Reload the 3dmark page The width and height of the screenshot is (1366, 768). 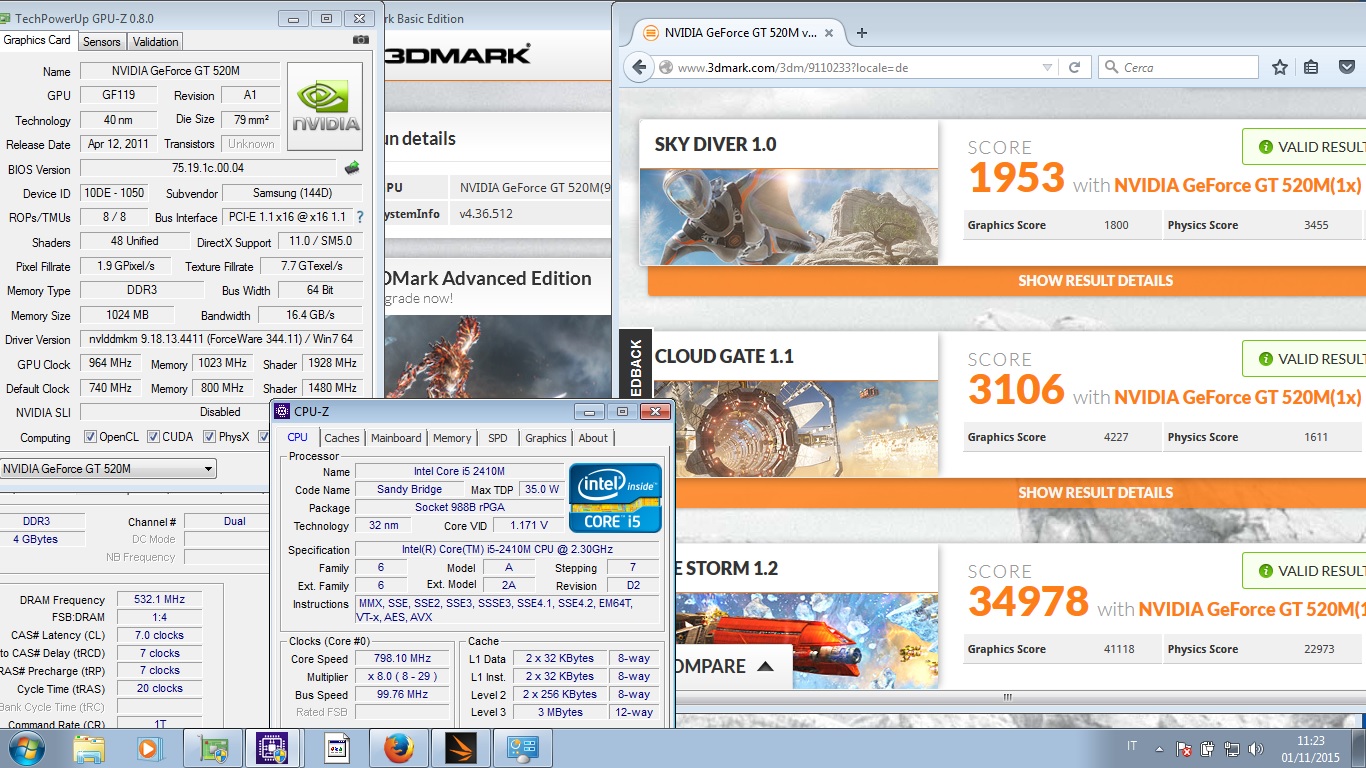point(1075,68)
